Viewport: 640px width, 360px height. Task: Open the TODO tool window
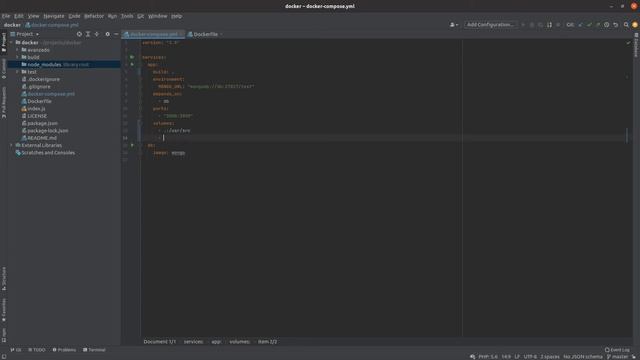37,350
